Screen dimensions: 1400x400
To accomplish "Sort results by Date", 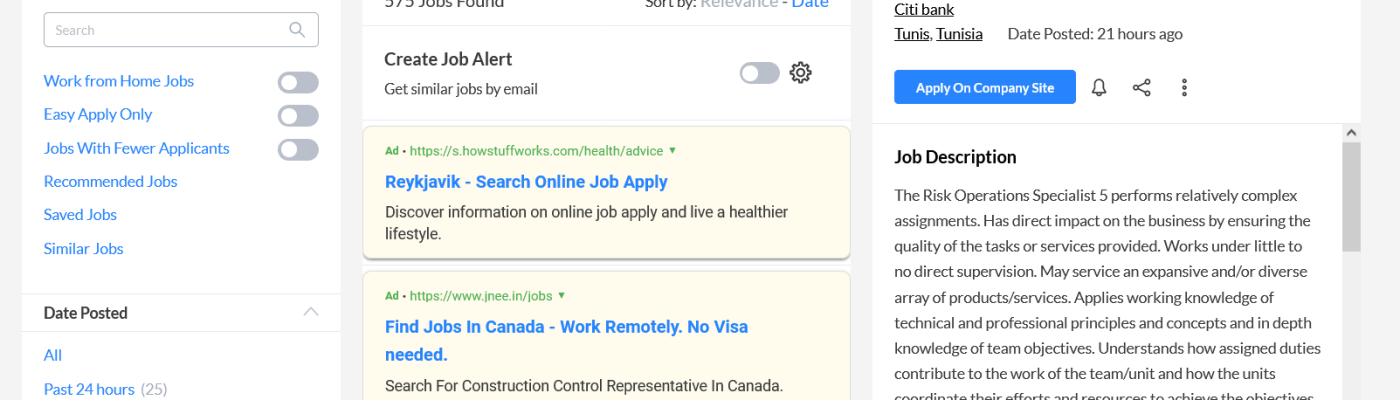I will 810,4.
